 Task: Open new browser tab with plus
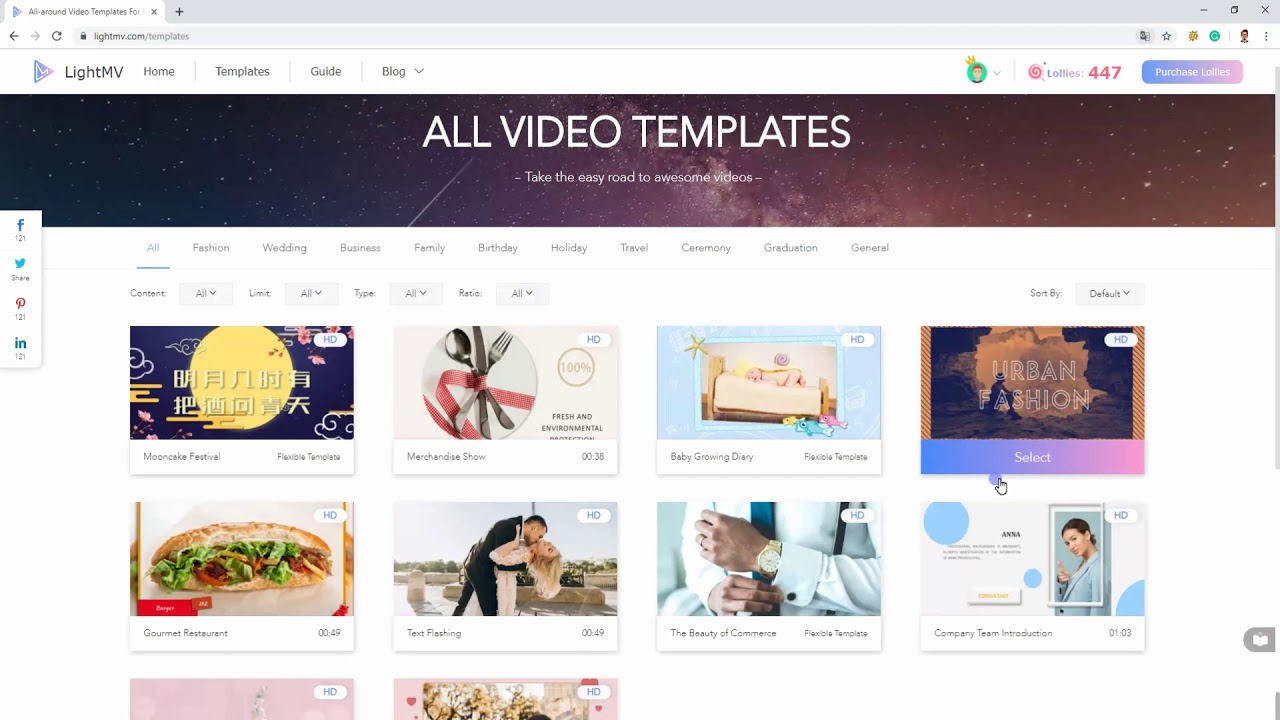click(179, 12)
